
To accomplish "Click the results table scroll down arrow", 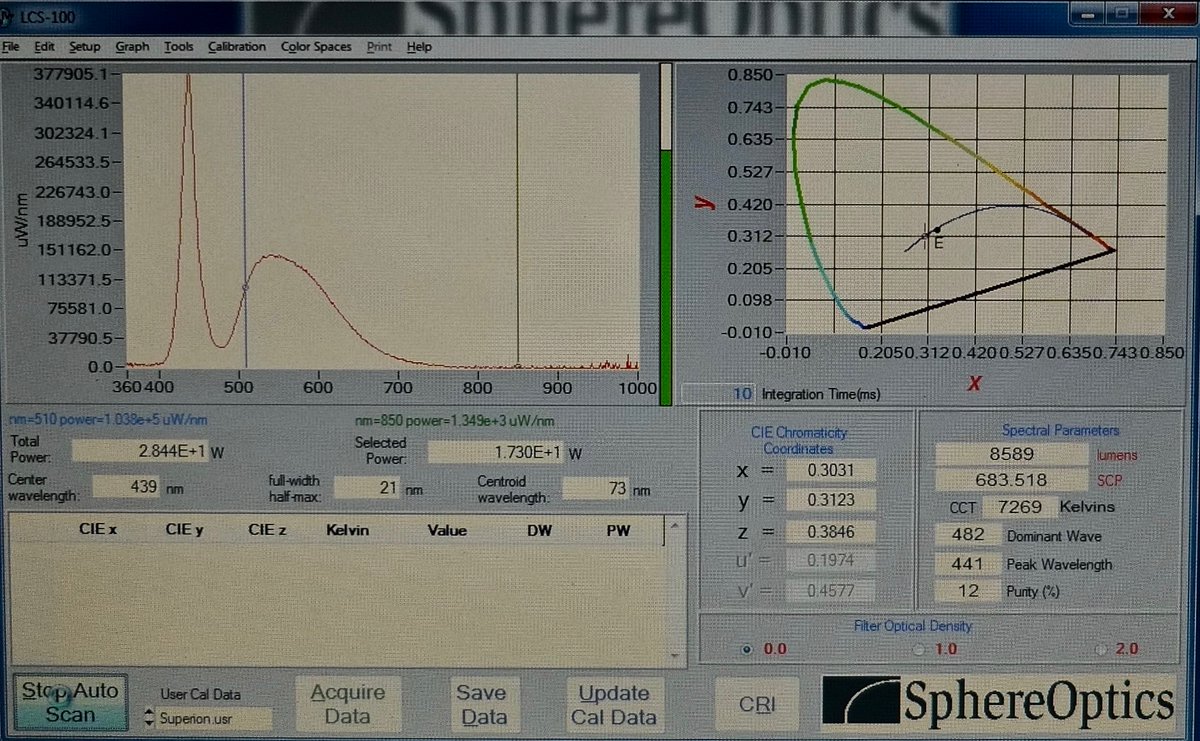I will [675, 654].
